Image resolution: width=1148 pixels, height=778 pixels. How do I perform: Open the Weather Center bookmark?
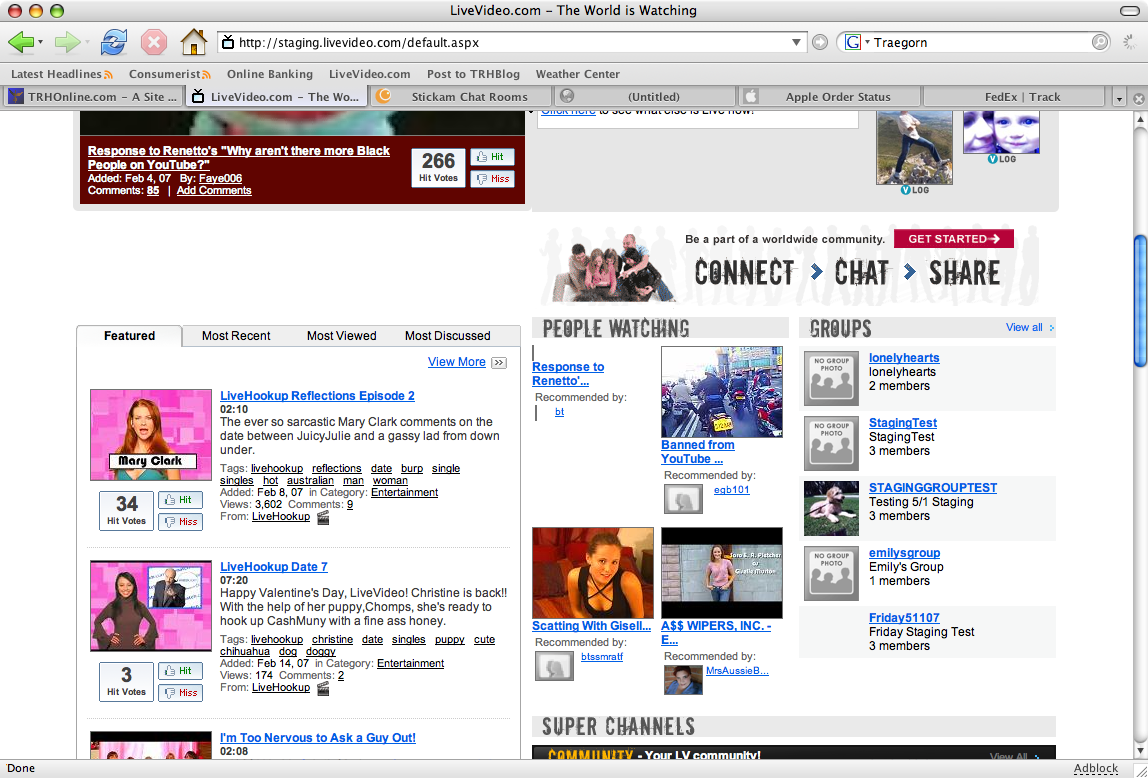[x=578, y=74]
